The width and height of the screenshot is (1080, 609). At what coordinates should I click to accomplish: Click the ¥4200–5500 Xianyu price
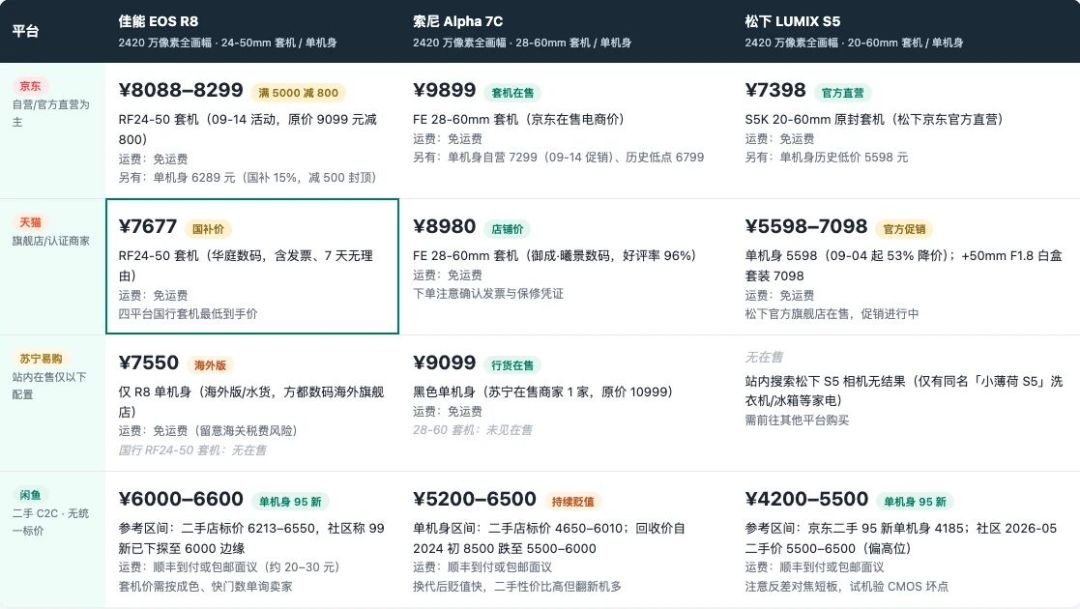pyautogui.click(x=807, y=499)
